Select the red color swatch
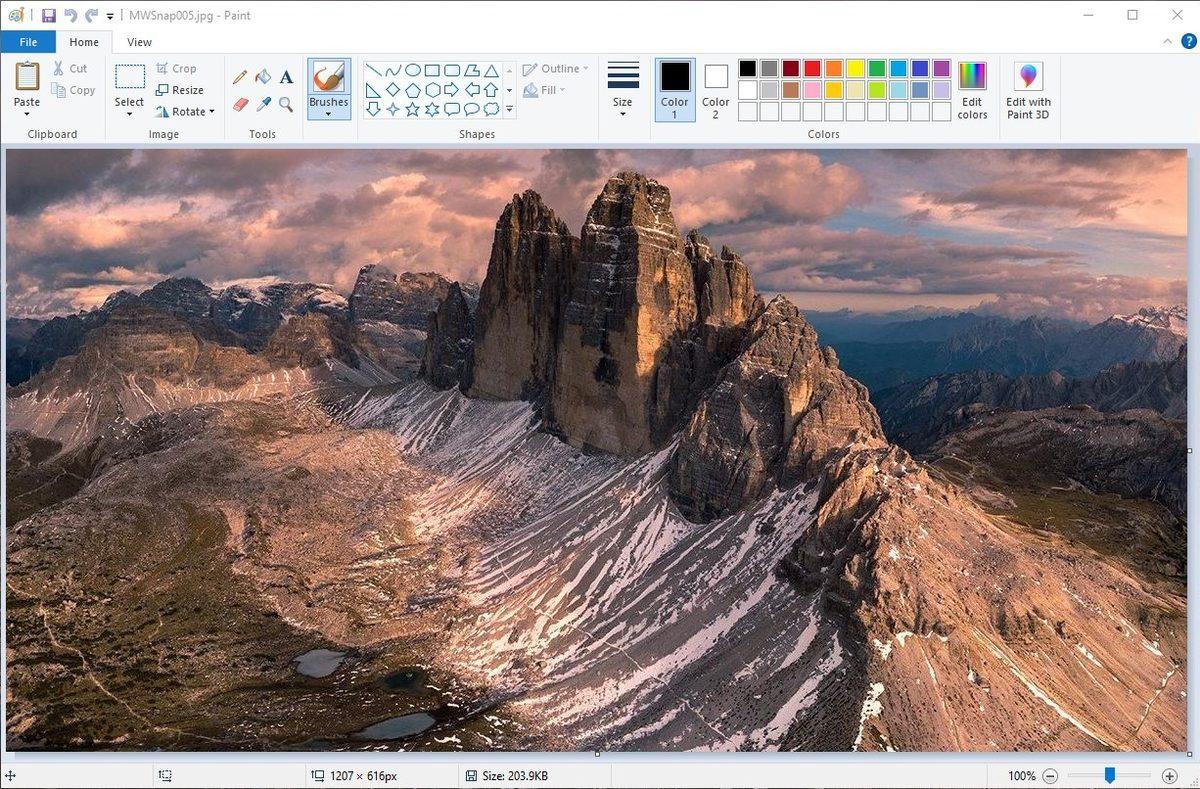The image size is (1200, 789). [810, 68]
